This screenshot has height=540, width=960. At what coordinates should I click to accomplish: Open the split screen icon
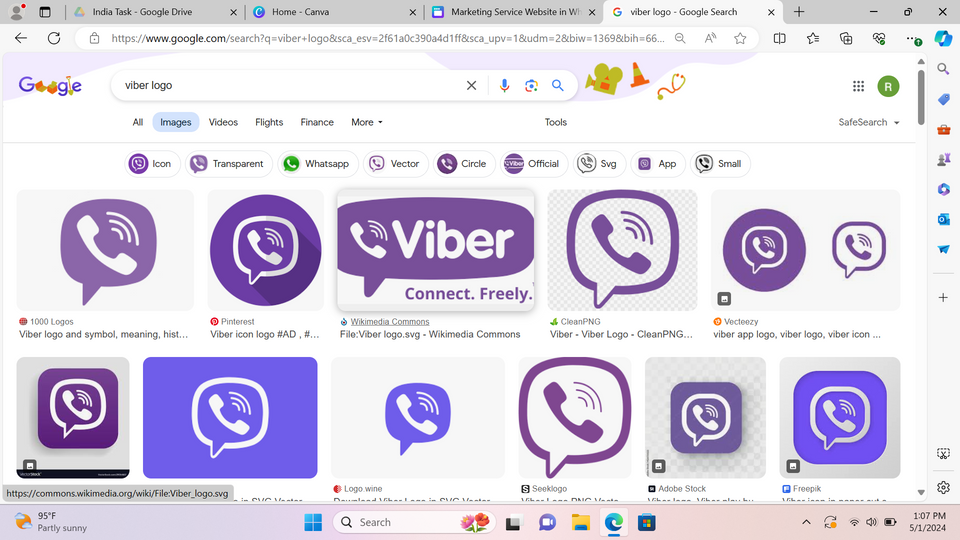click(x=779, y=38)
